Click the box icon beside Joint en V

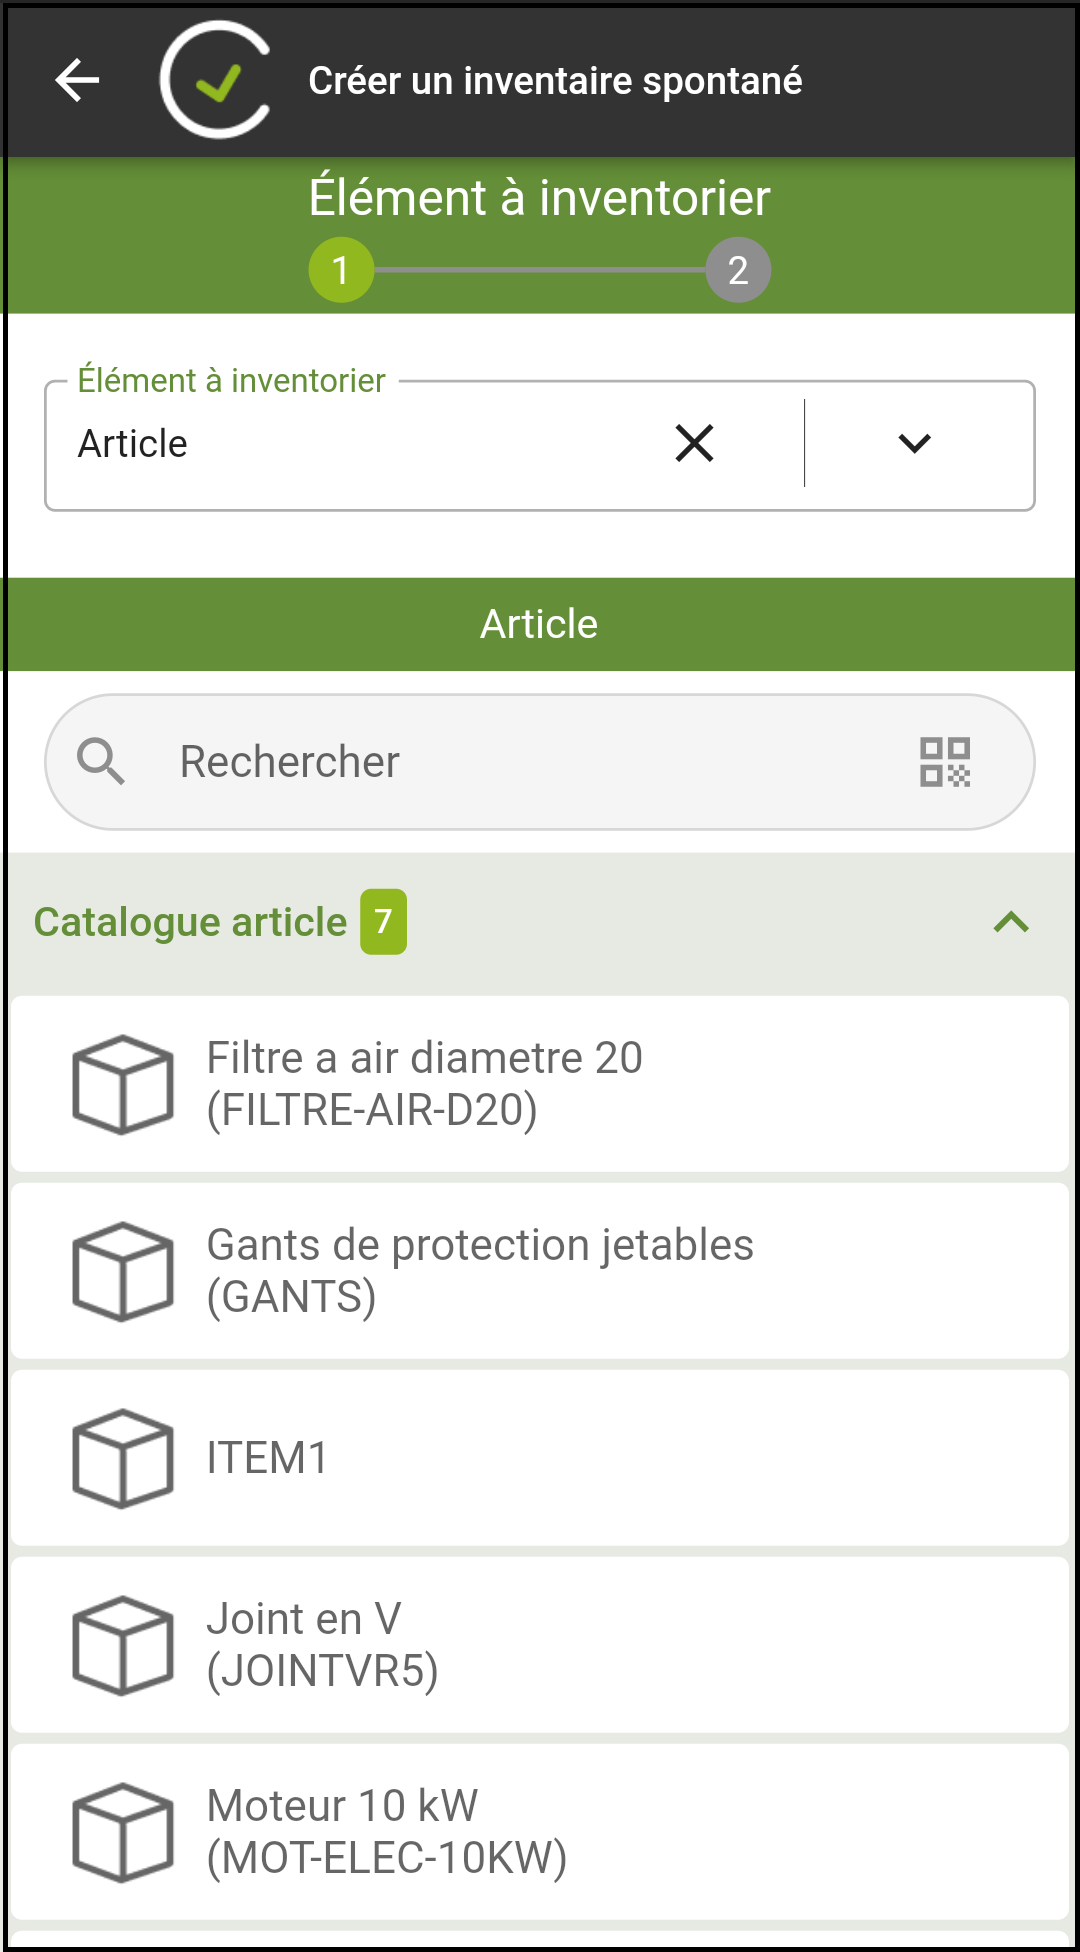tap(123, 1645)
